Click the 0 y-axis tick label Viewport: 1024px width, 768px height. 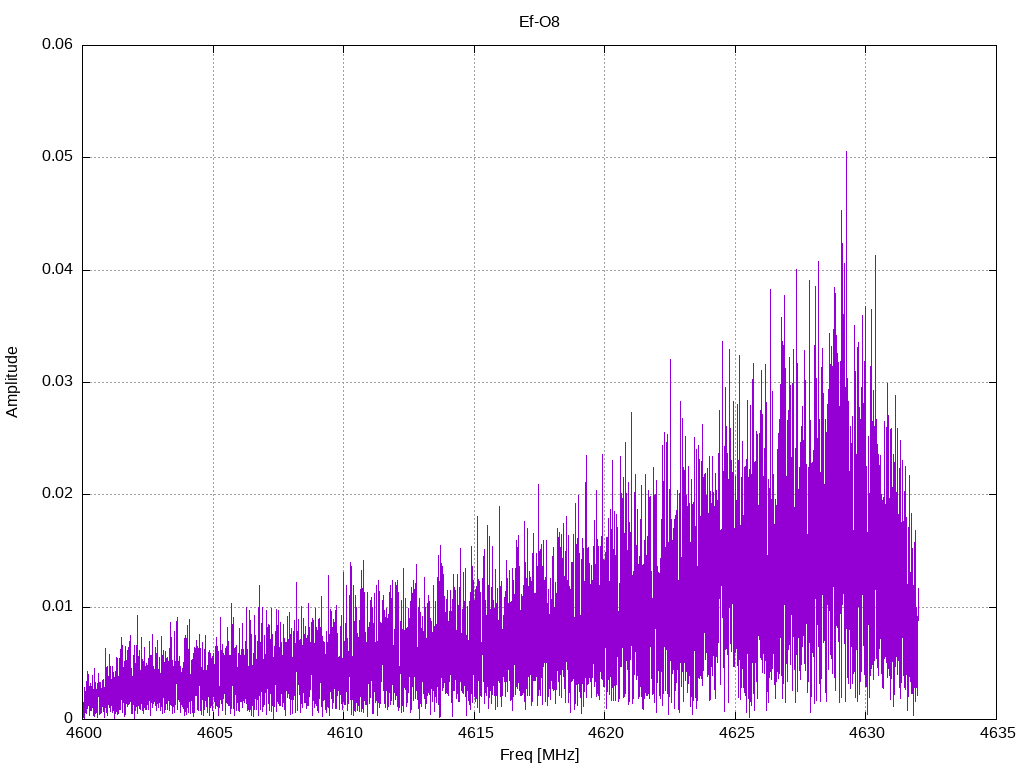tap(69, 718)
